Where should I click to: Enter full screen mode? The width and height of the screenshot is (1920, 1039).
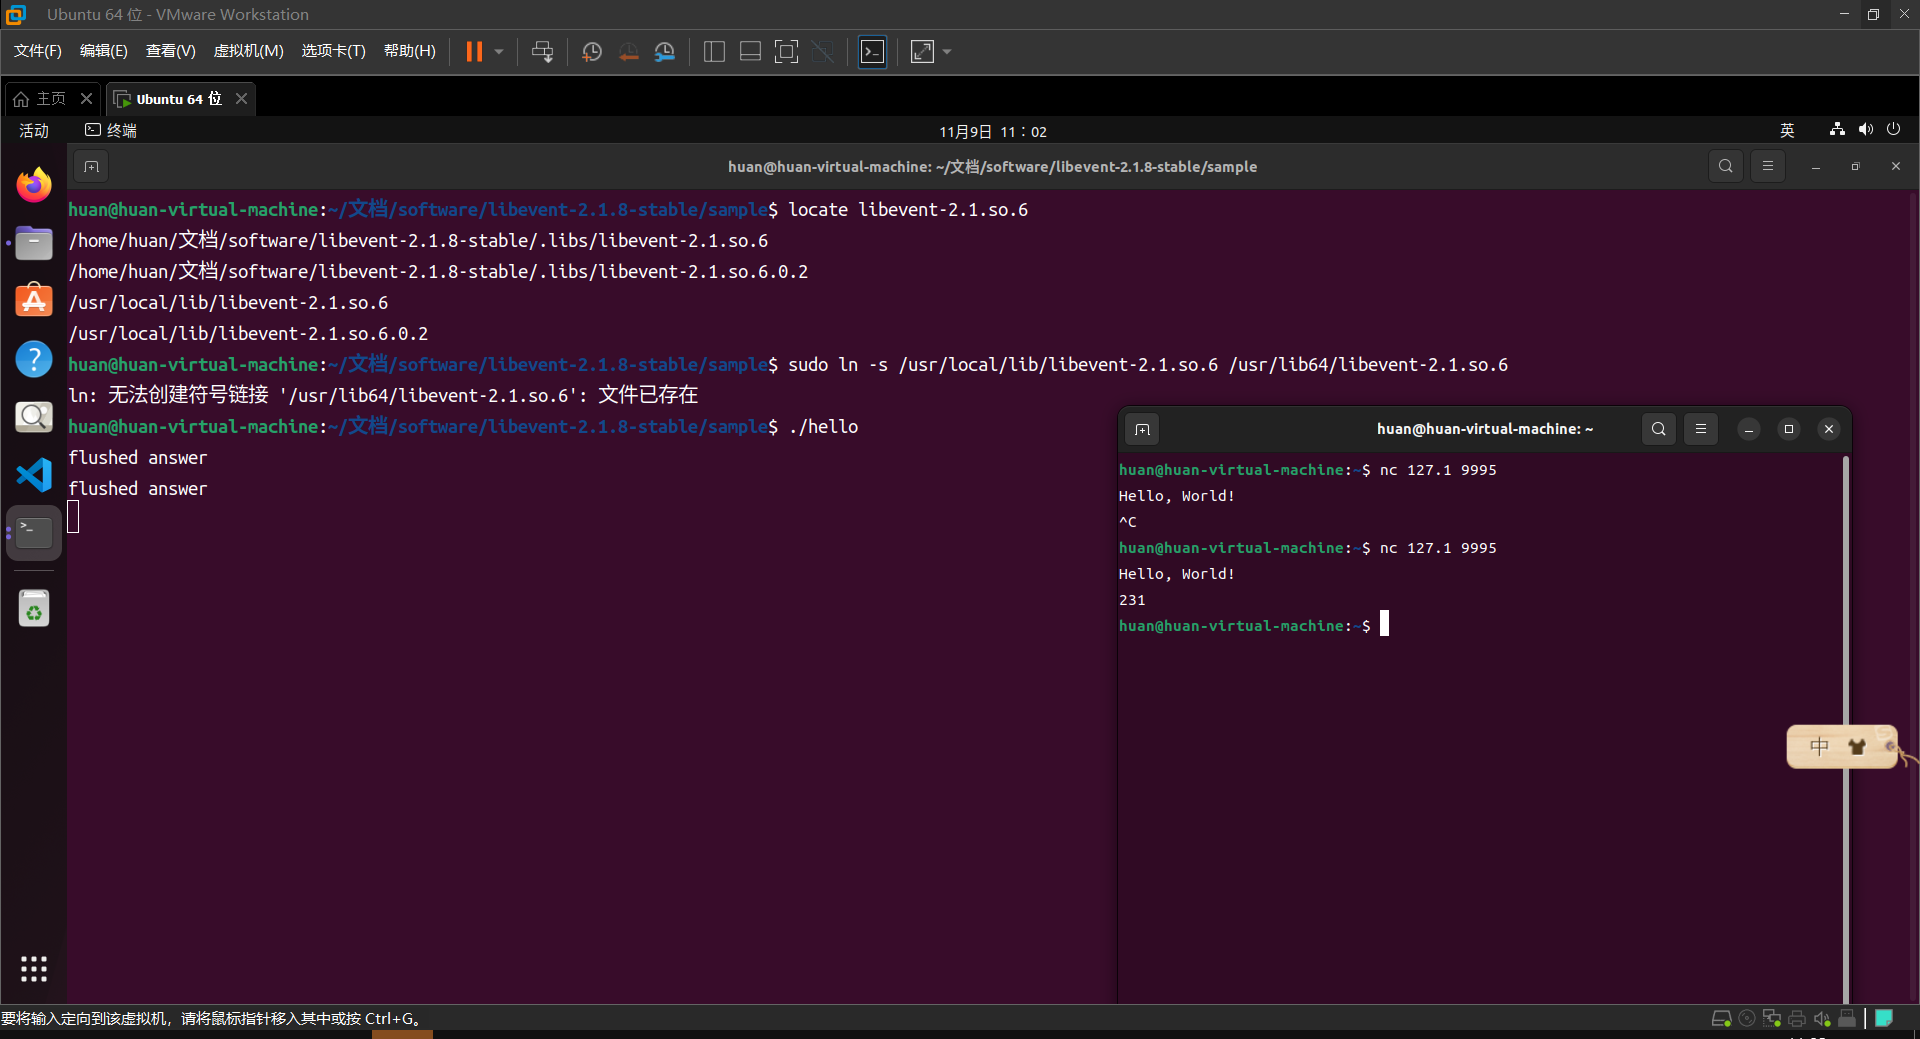pyautogui.click(x=787, y=52)
